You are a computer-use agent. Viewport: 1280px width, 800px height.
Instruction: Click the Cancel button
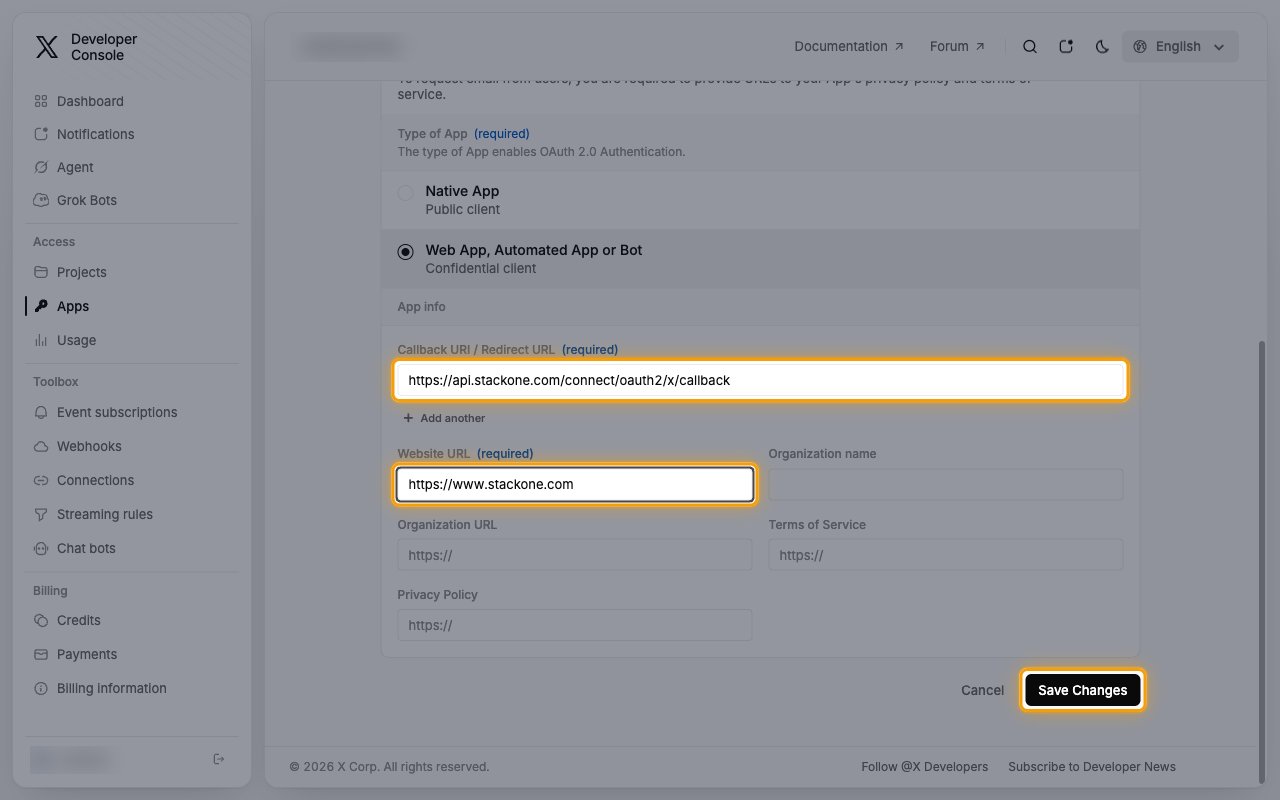[x=982, y=690]
